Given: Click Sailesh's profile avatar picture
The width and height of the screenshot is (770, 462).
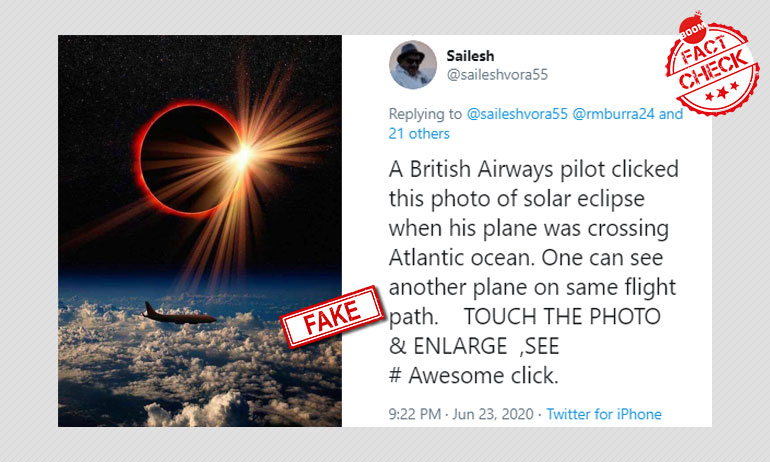Looking at the screenshot, I should (412, 66).
